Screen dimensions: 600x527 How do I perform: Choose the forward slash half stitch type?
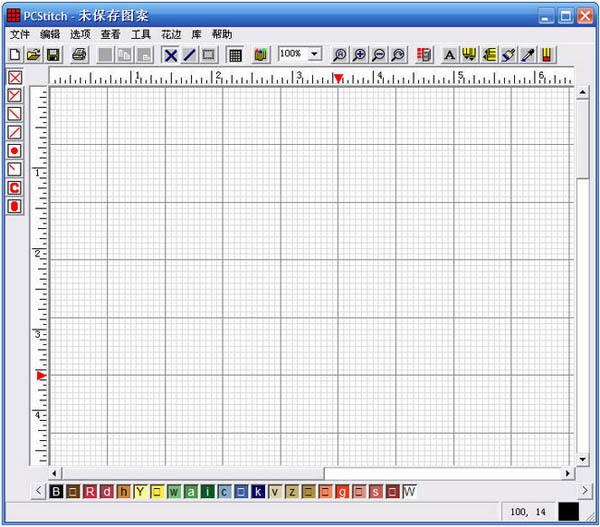[x=15, y=132]
